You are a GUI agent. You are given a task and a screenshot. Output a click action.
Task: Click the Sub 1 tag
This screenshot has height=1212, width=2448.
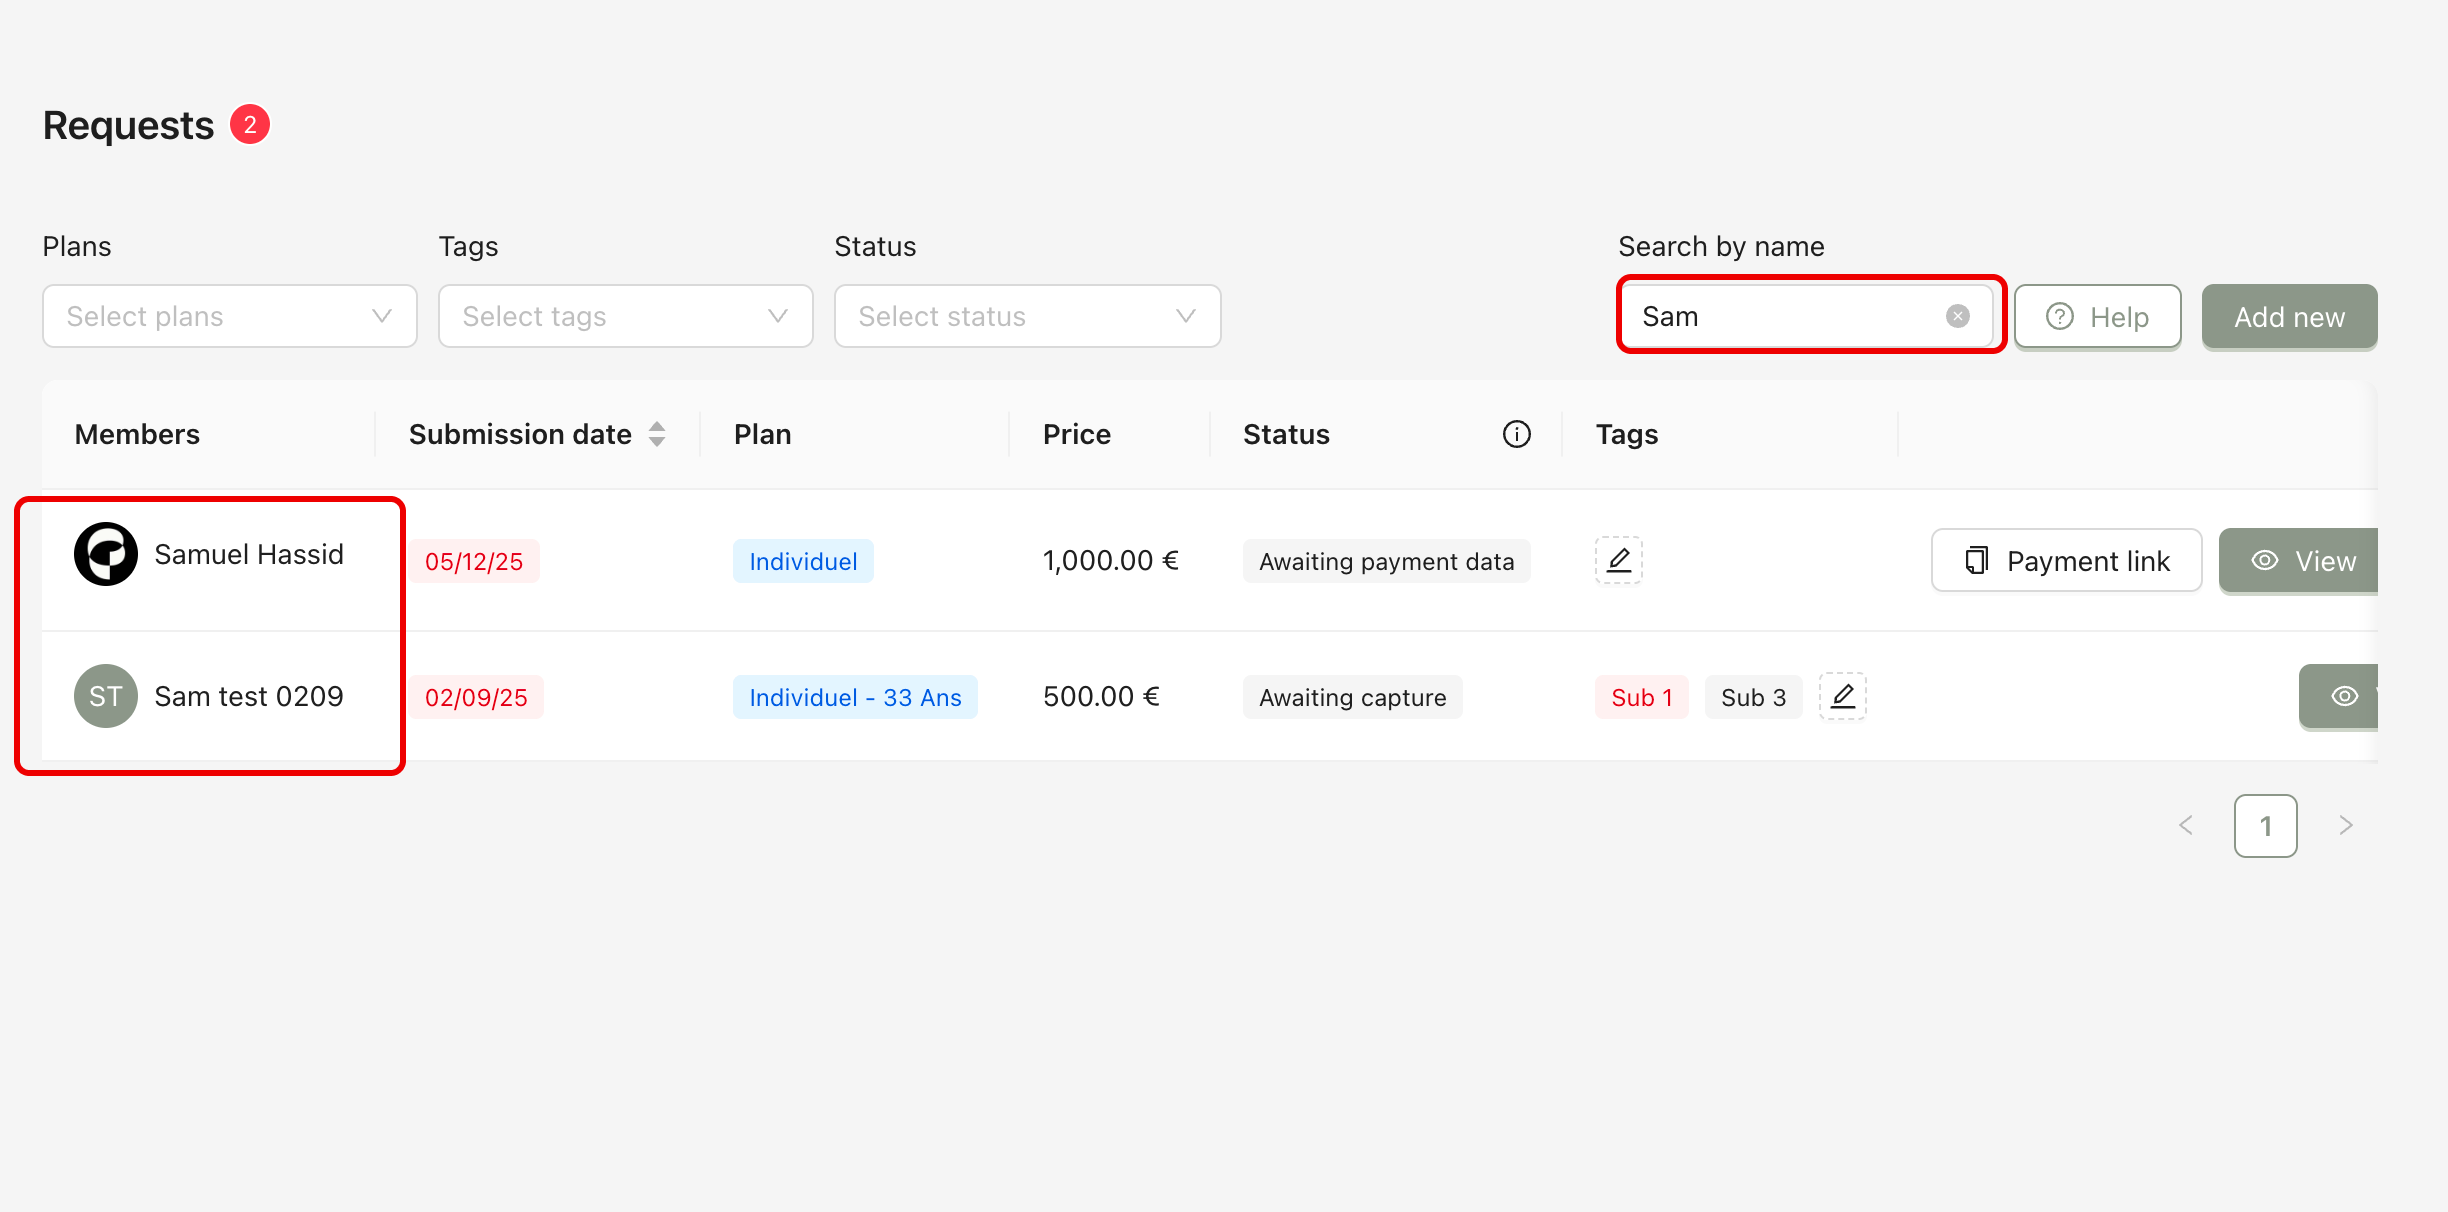click(1641, 697)
